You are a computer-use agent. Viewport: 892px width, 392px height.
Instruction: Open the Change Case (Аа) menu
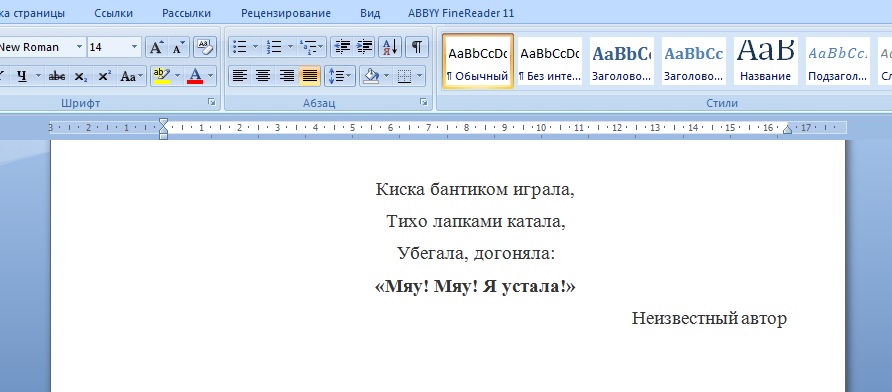pos(132,76)
